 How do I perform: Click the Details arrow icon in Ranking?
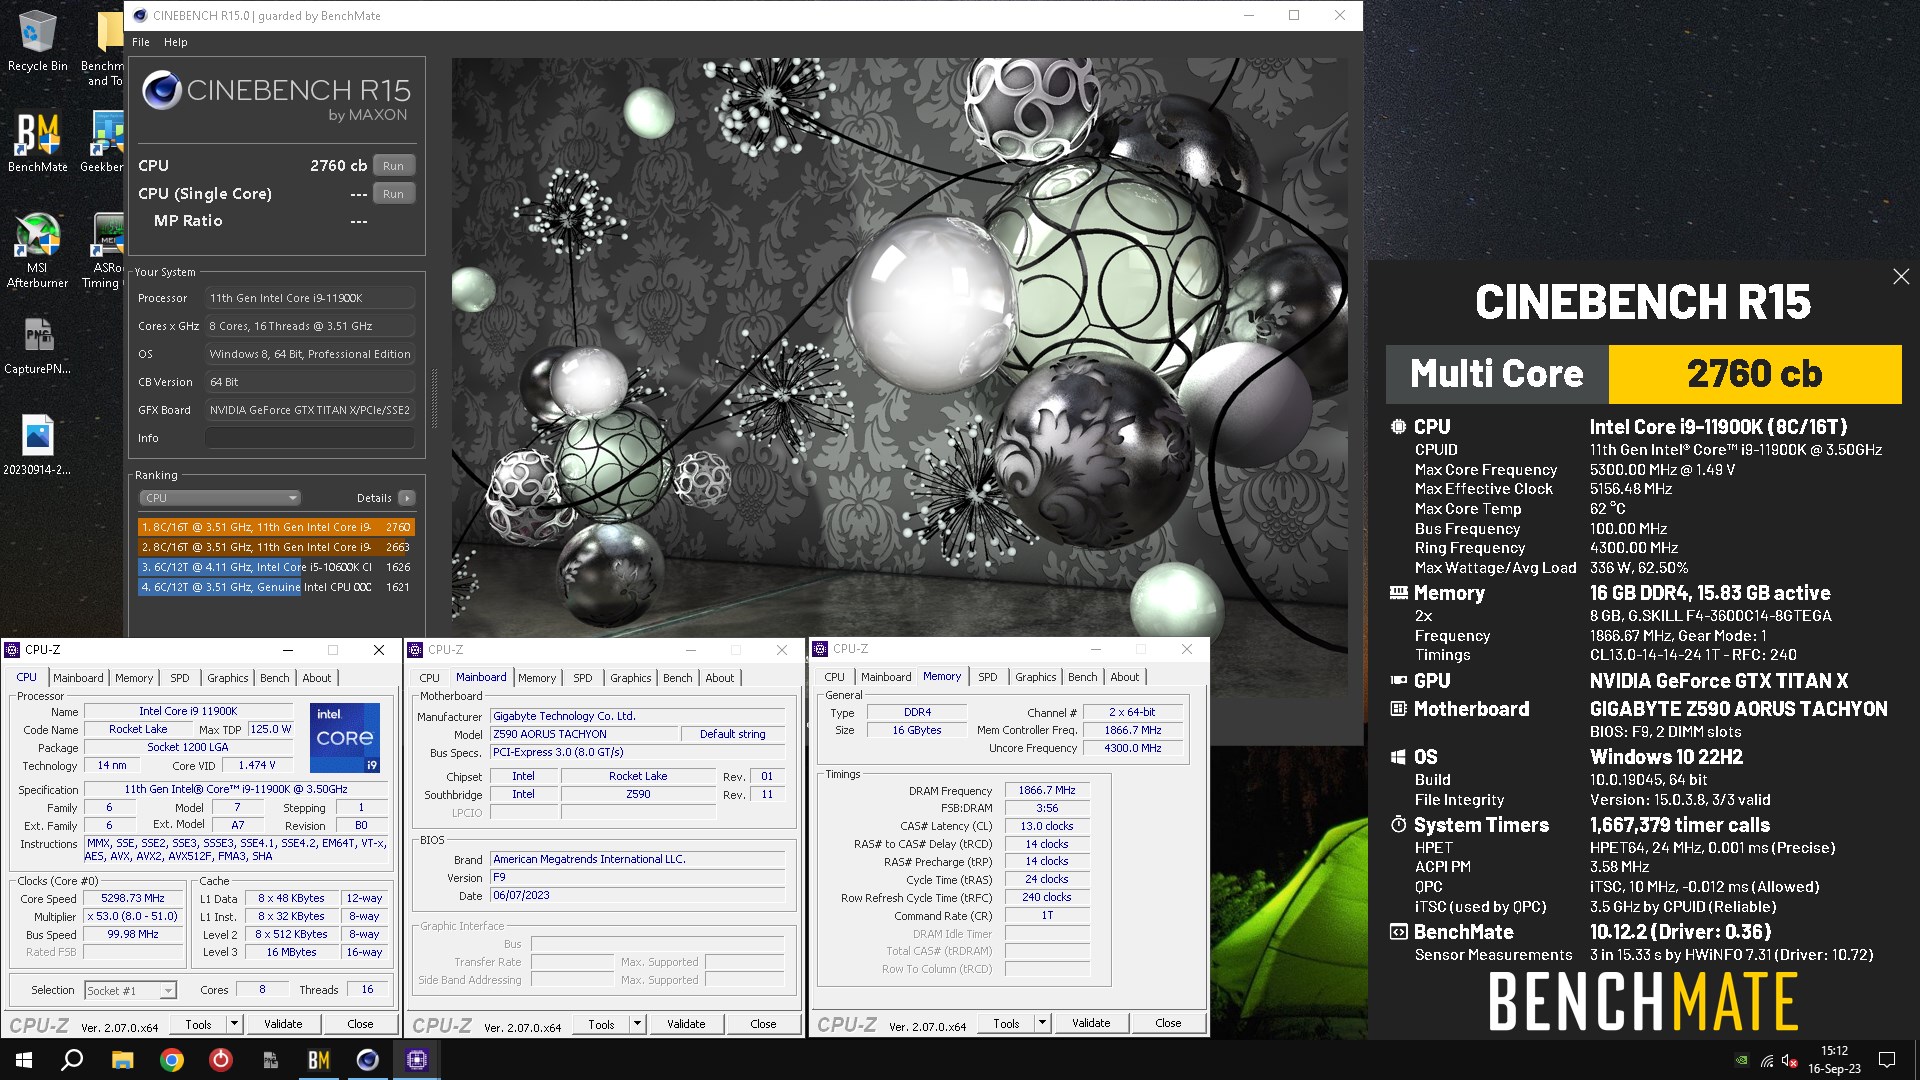[406, 498]
